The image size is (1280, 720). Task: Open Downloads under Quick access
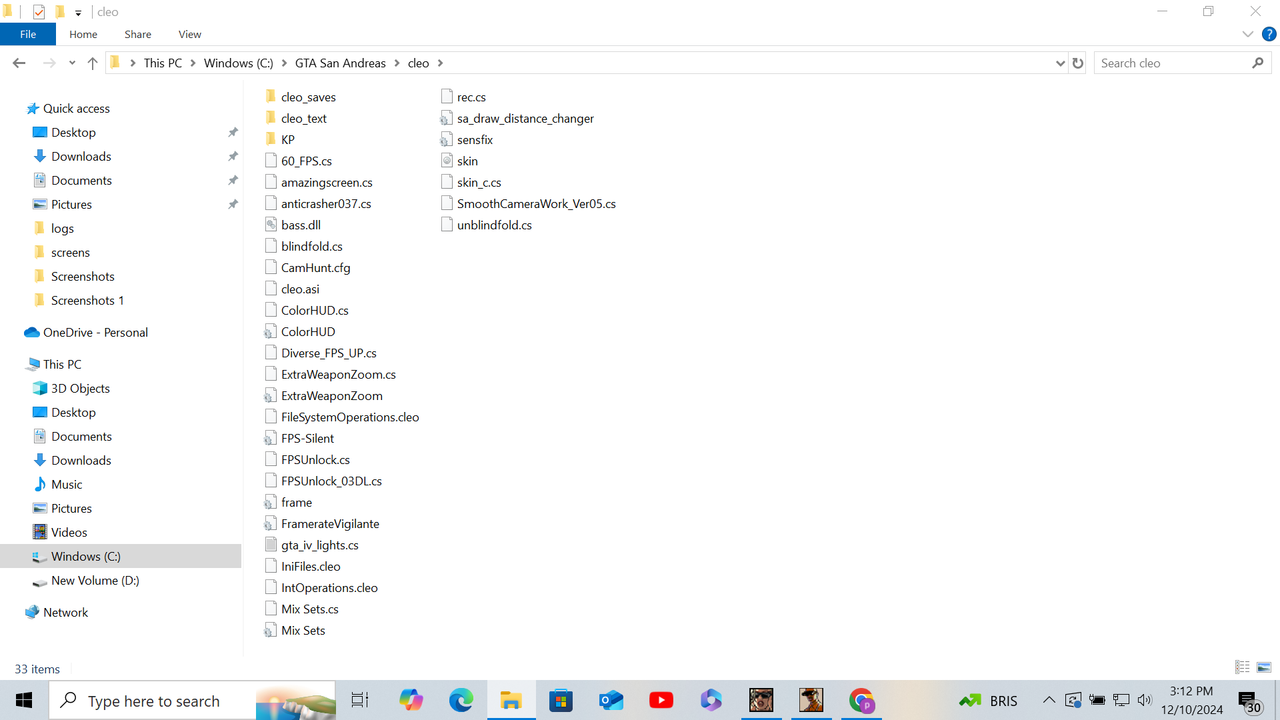click(81, 156)
